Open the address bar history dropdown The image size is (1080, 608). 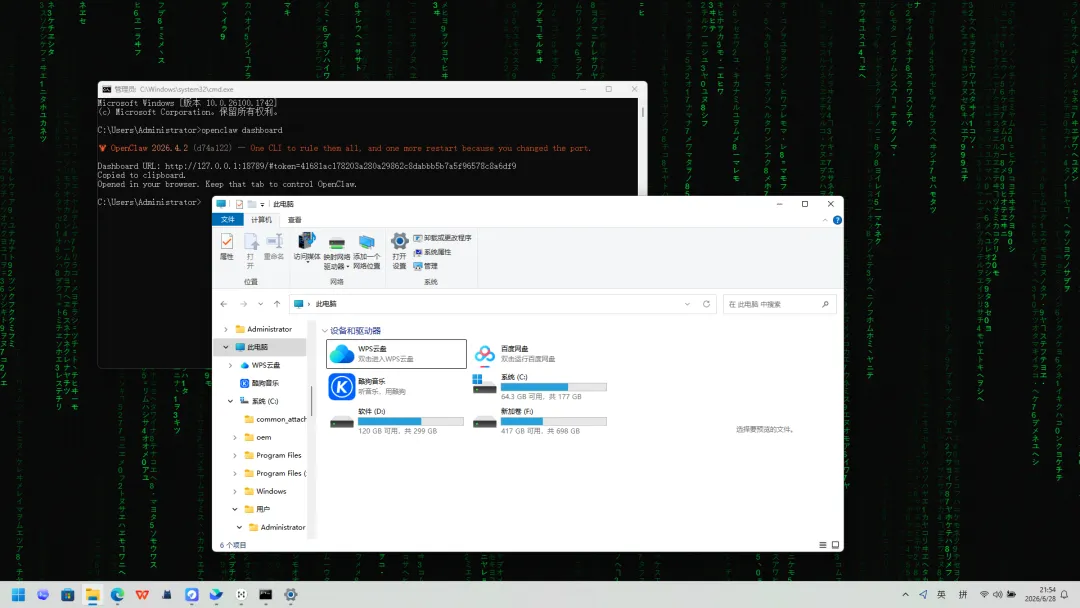[x=687, y=304]
